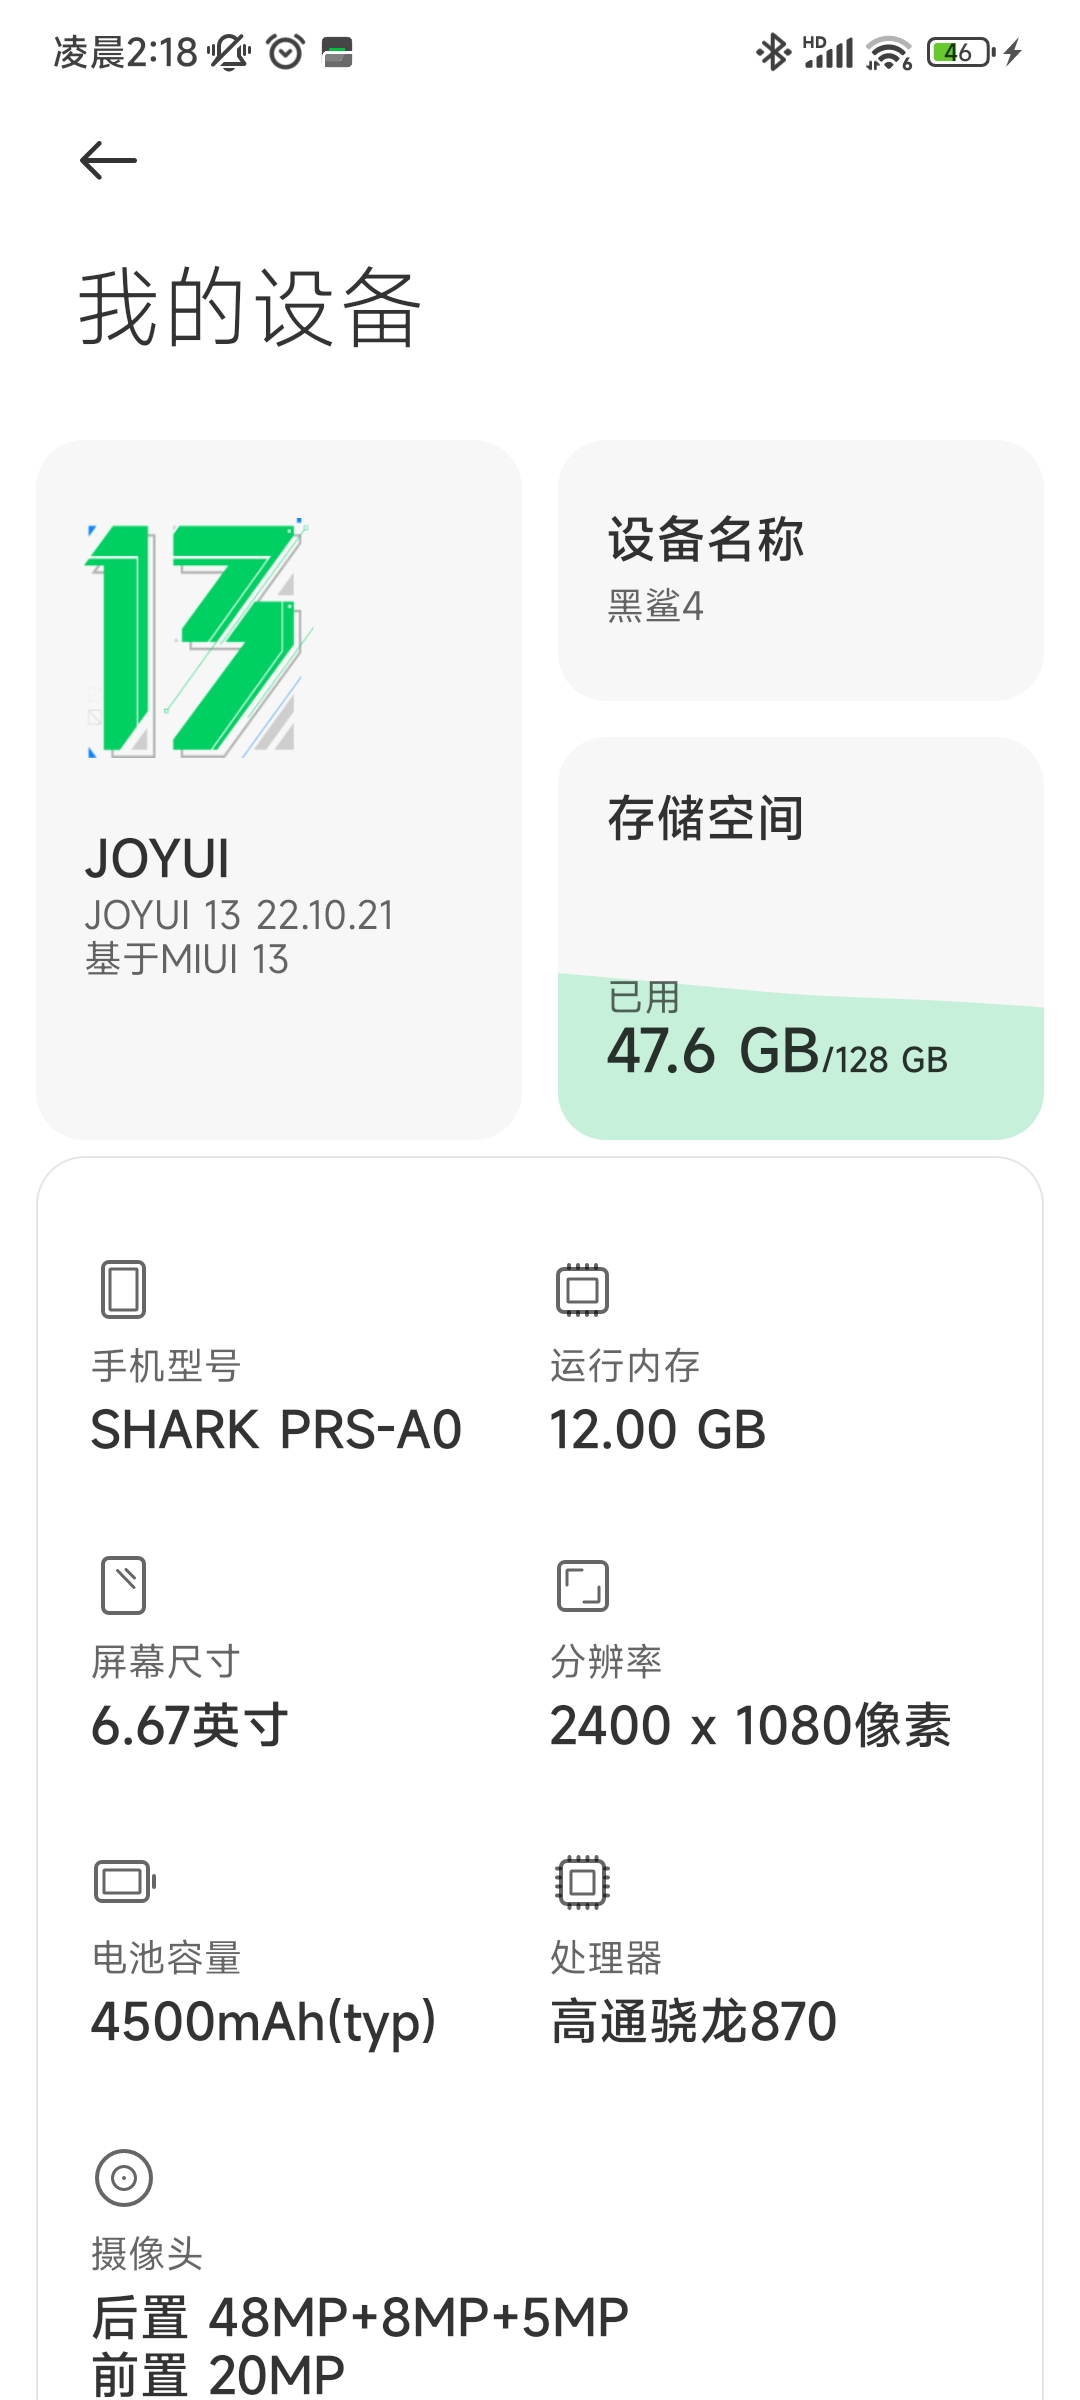Tap the battery level indicator in status bar

960,52
